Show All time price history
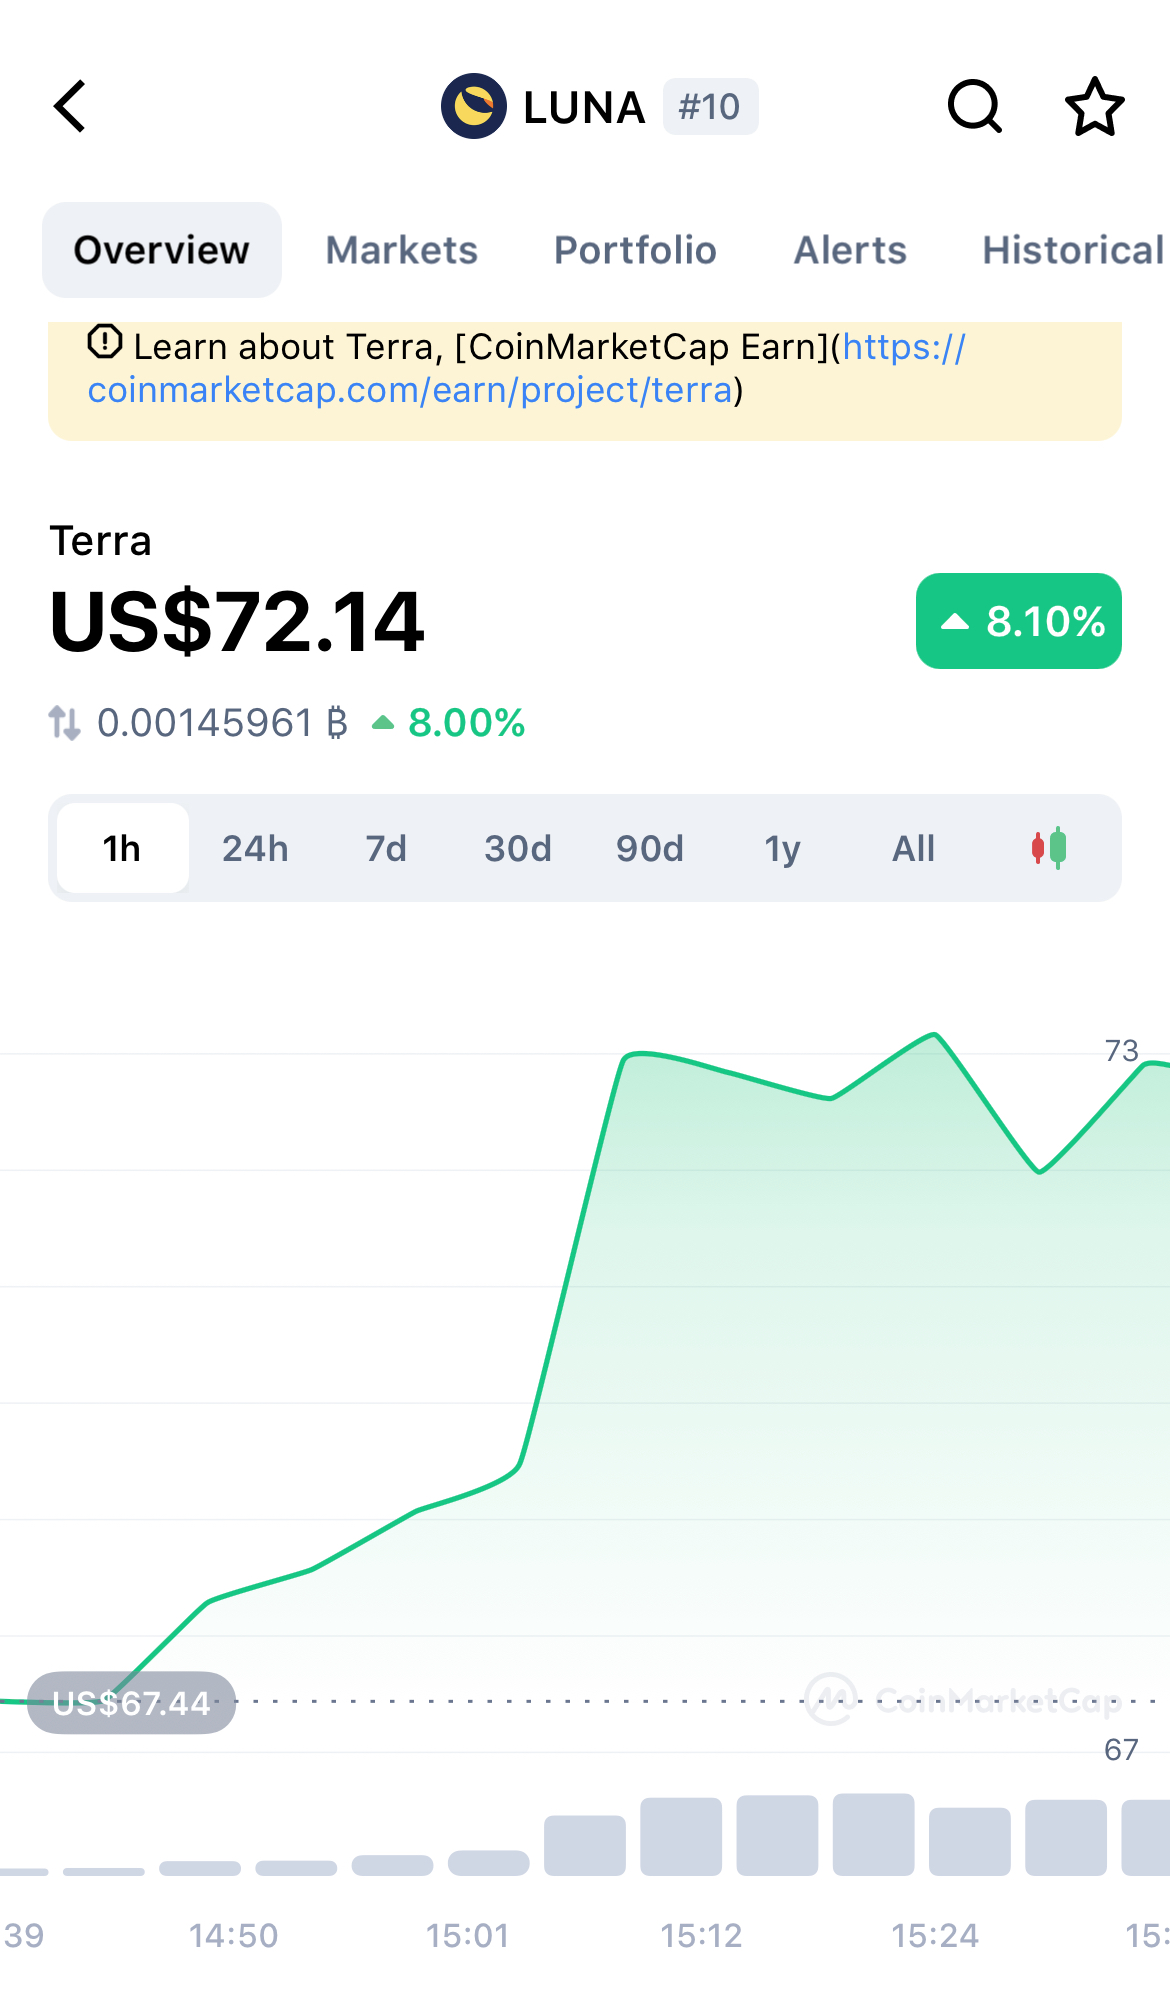Viewport: 1170px width, 1997px height. pyautogui.click(x=913, y=848)
